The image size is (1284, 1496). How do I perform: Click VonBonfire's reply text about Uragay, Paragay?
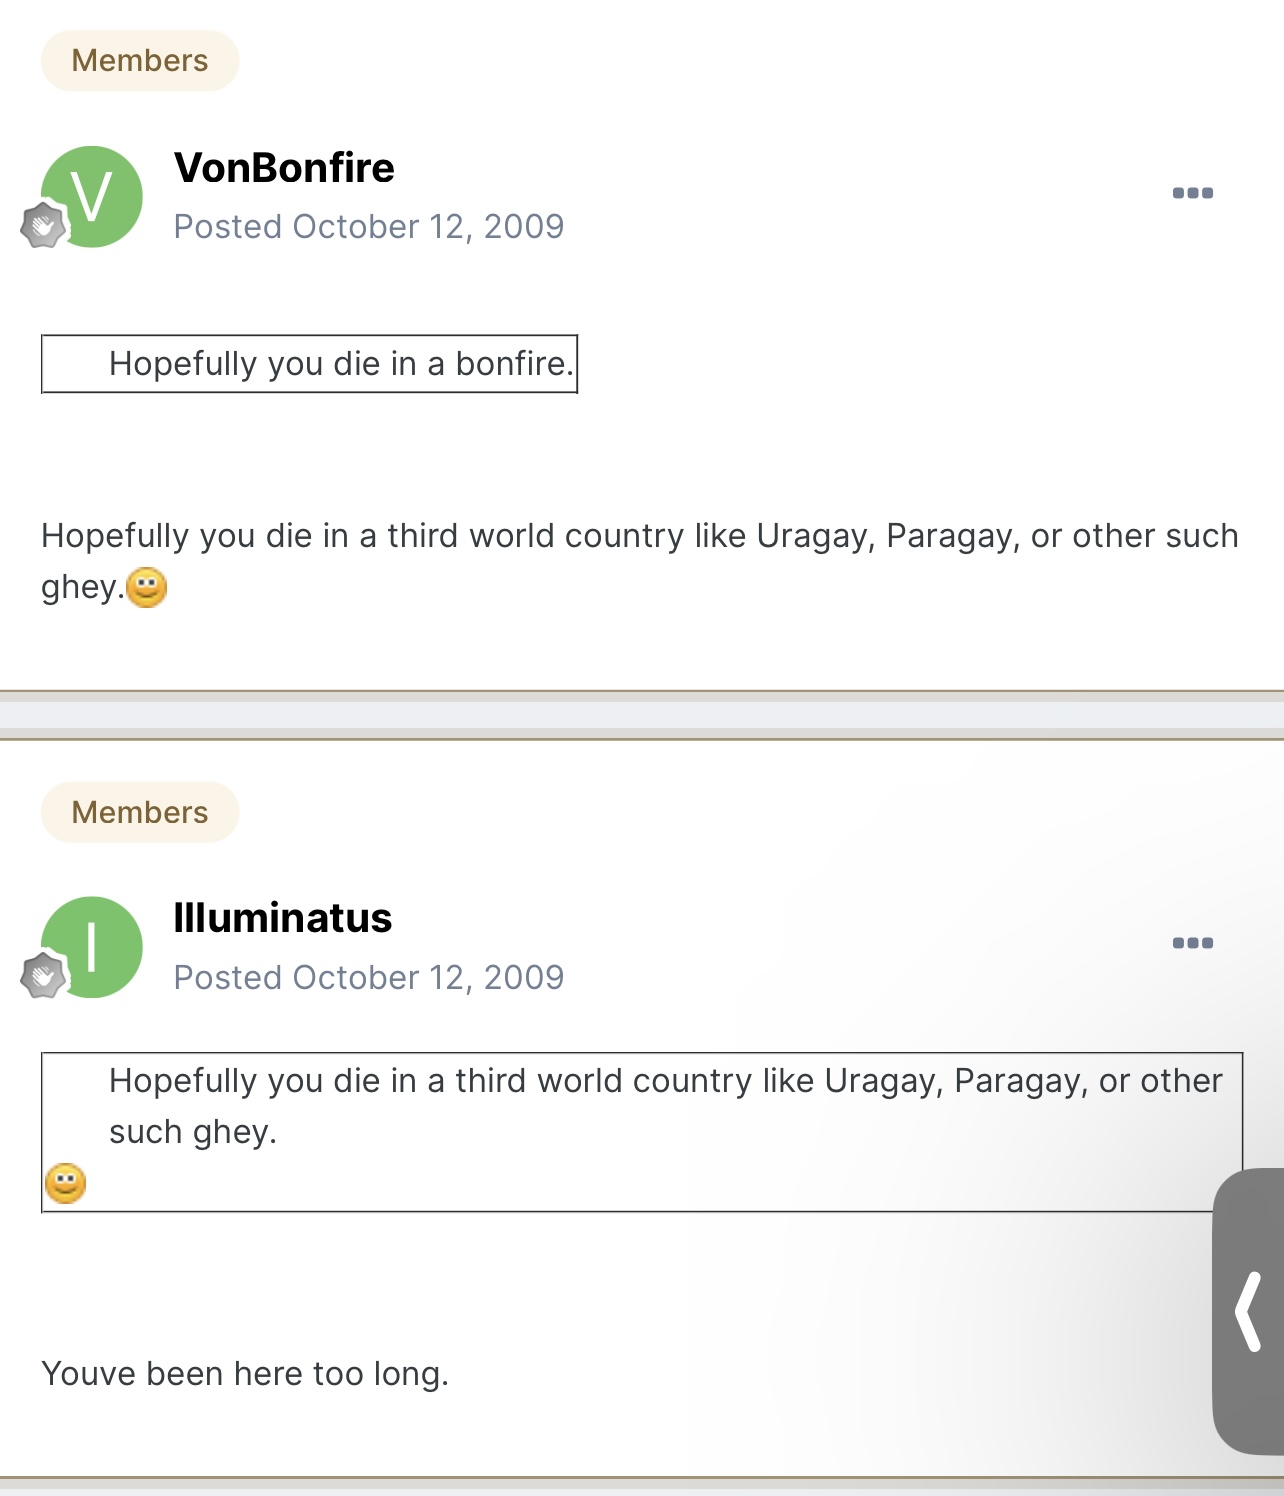640,537
